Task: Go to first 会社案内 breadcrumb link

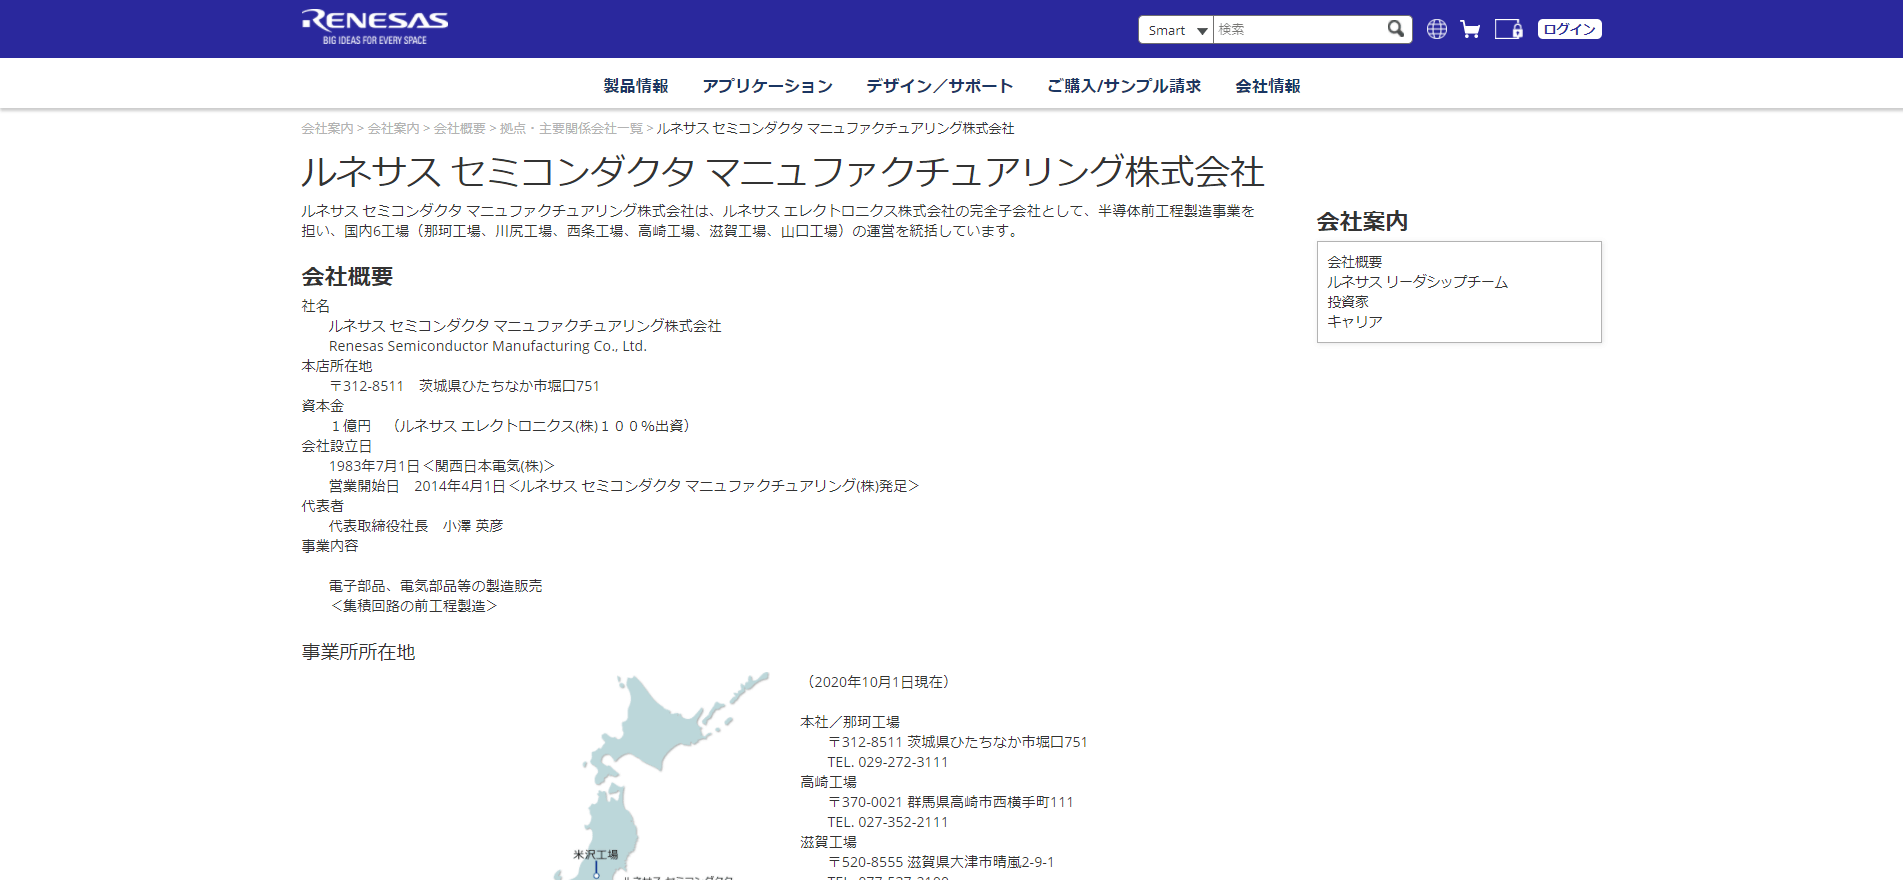Action: (x=327, y=128)
